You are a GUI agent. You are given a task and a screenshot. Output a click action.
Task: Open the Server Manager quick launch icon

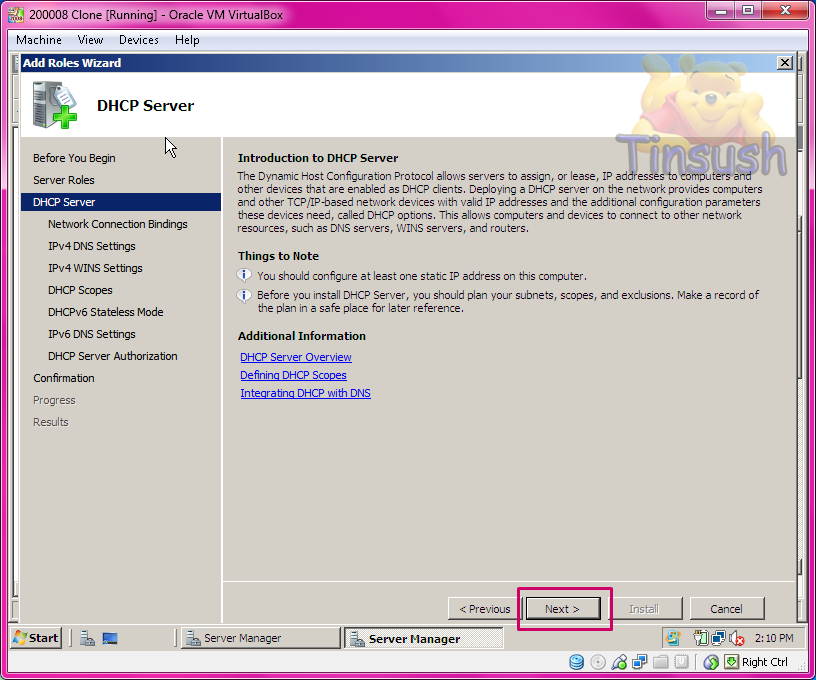[87, 638]
